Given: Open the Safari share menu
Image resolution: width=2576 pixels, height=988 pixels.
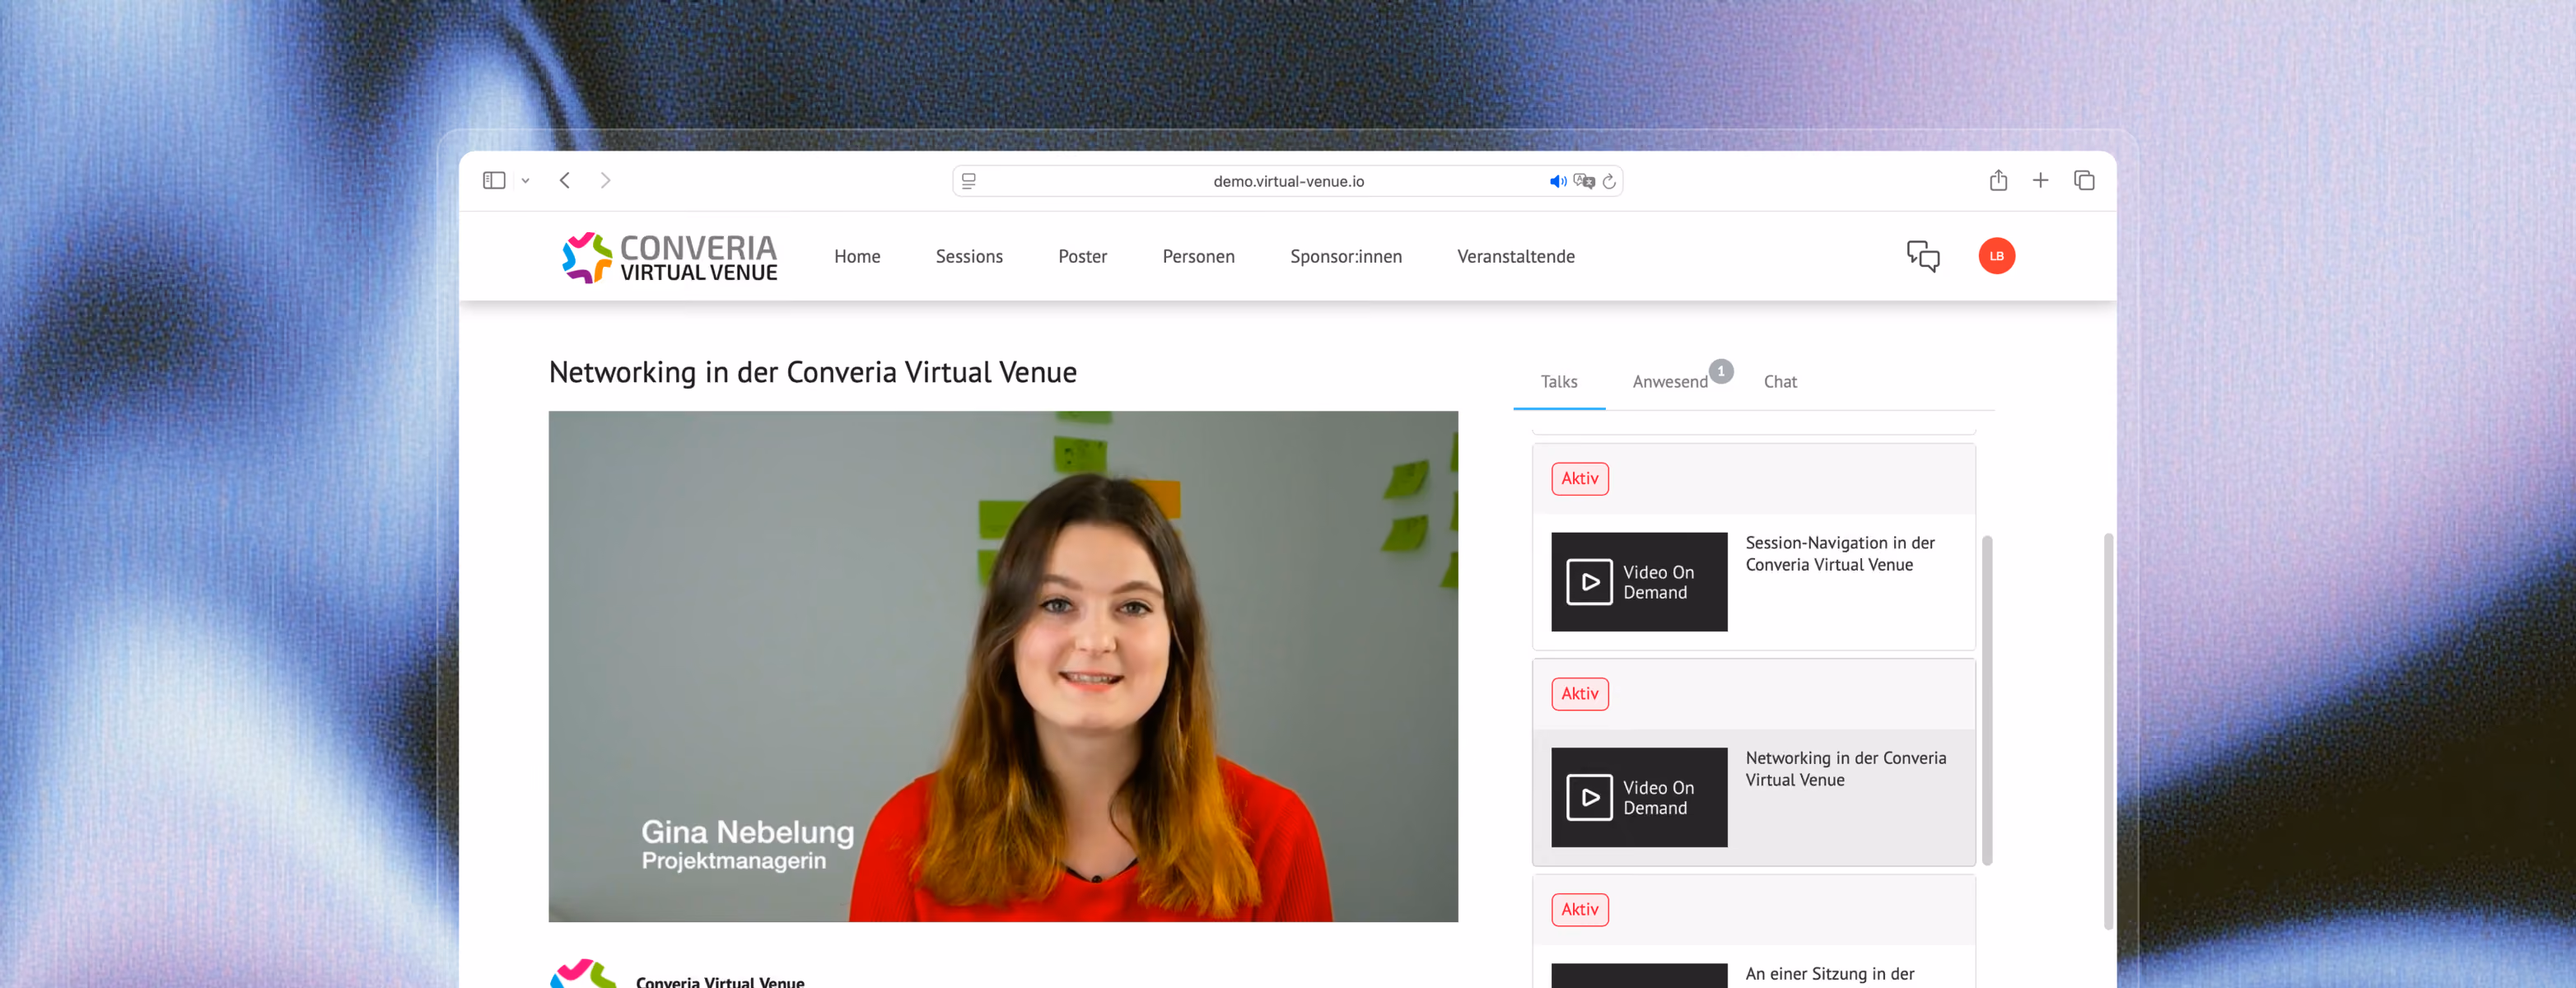Looking at the screenshot, I should pos(1998,180).
